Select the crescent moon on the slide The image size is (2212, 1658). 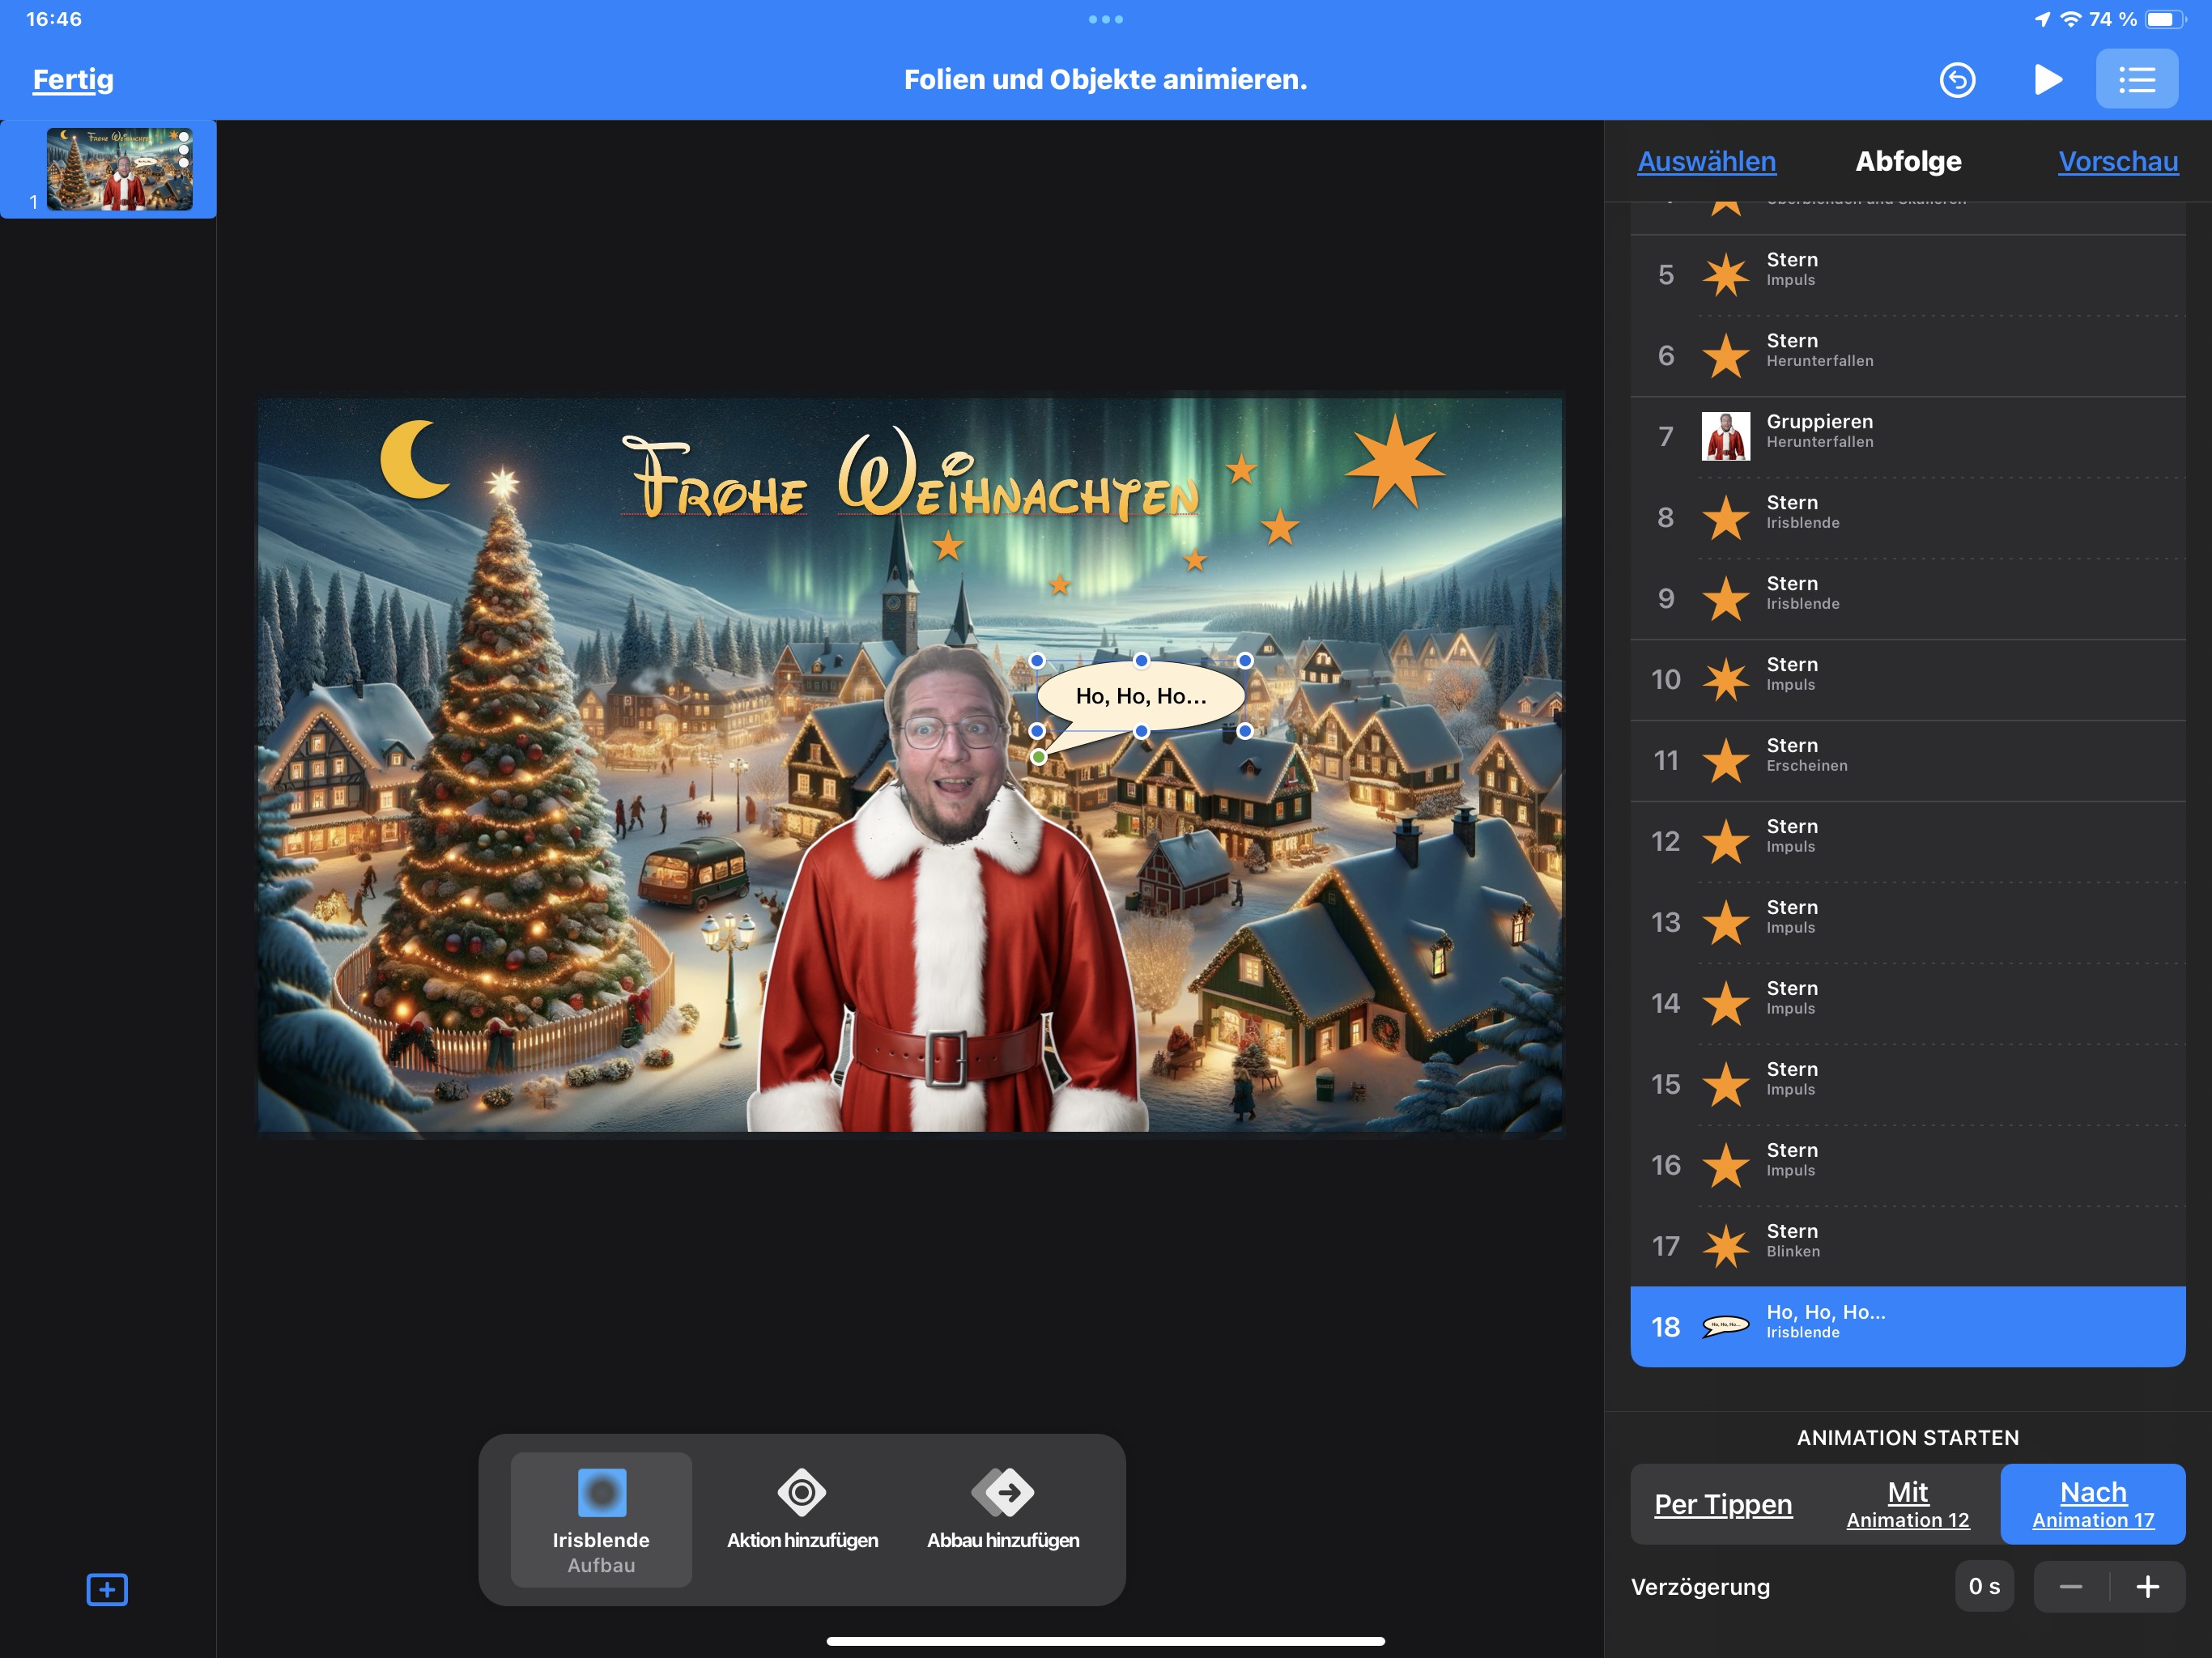pyautogui.click(x=414, y=459)
